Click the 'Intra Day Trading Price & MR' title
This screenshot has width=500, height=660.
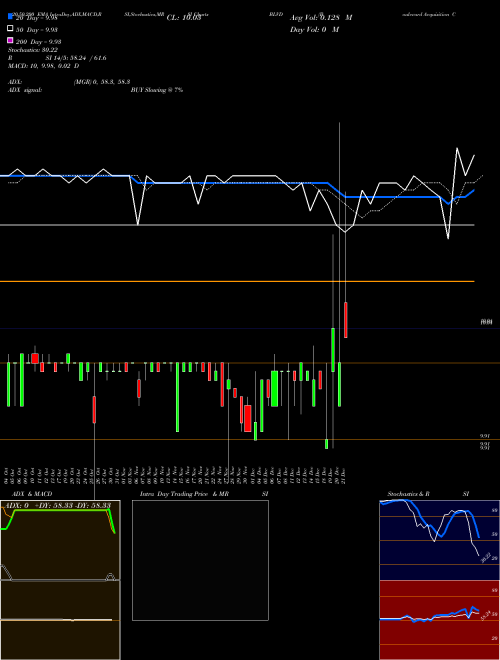pos(184,494)
